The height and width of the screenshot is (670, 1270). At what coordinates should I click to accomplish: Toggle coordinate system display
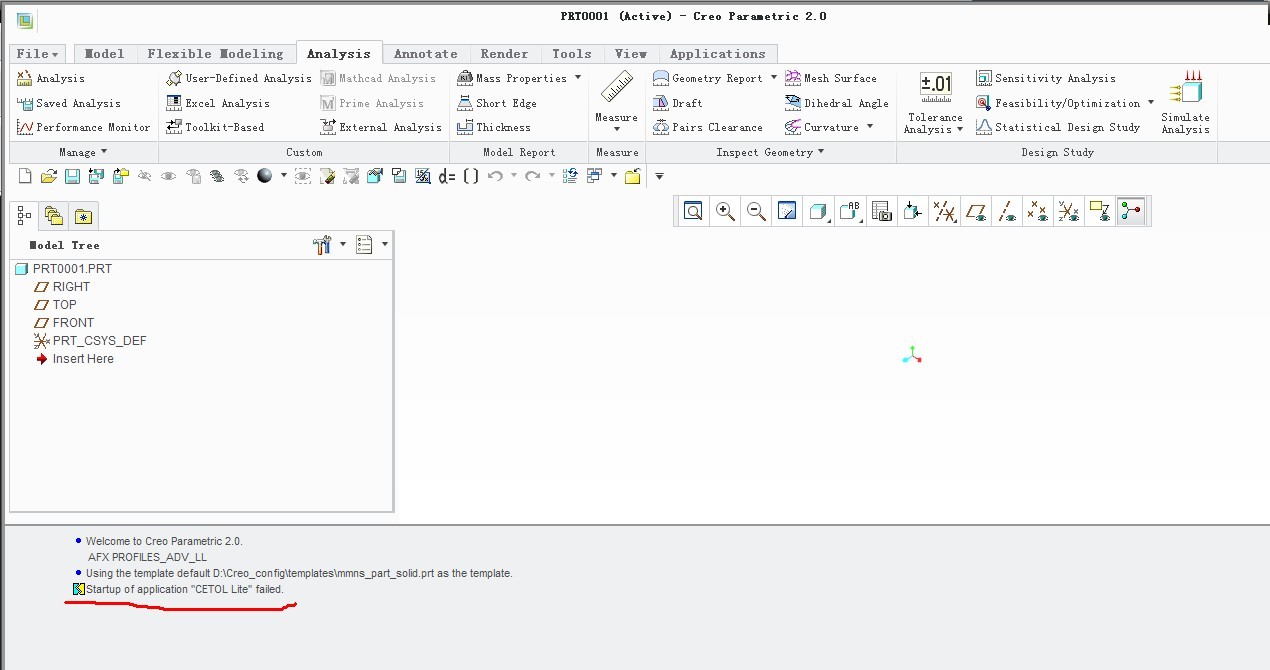[1068, 211]
